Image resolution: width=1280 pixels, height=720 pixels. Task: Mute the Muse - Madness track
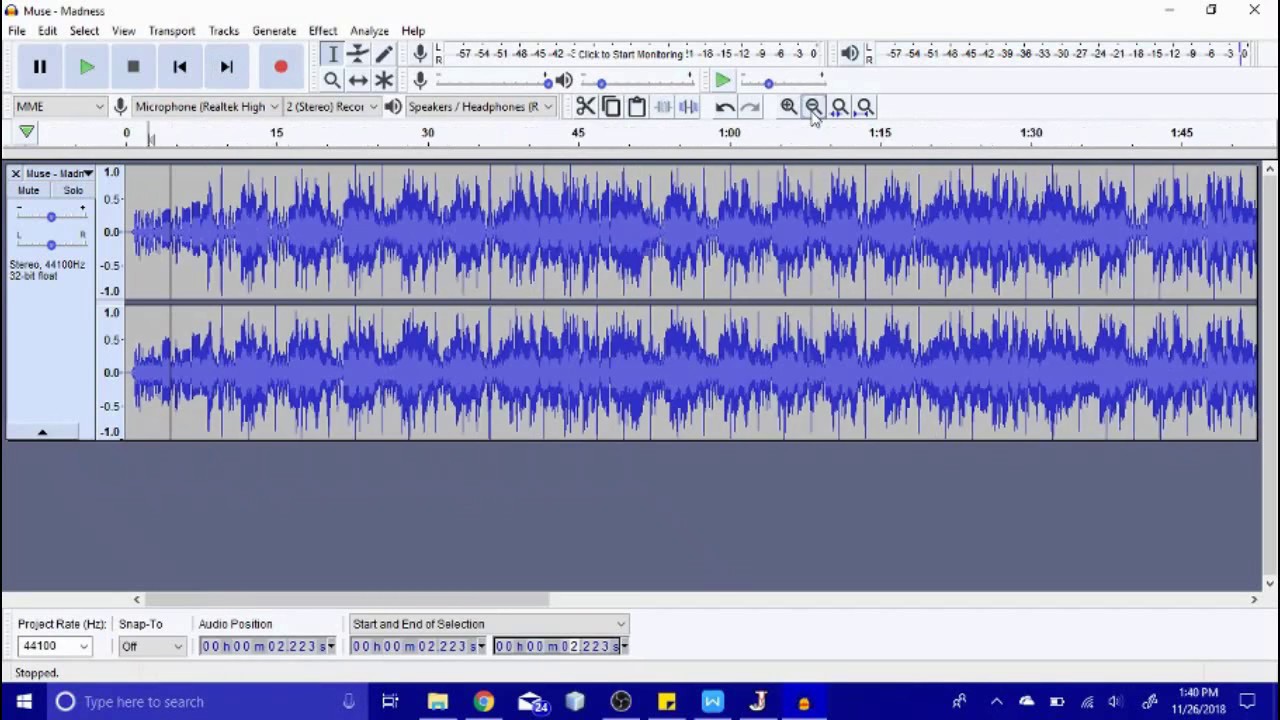point(28,190)
